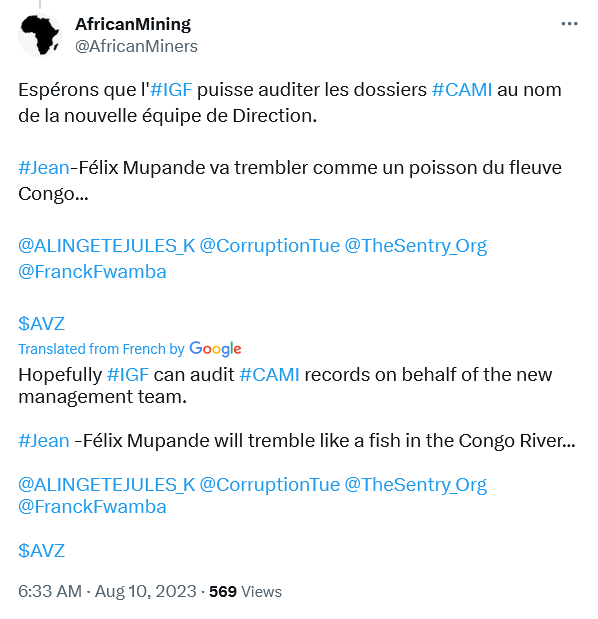Click the 569 Views count
The image size is (598, 619).
(x=245, y=592)
